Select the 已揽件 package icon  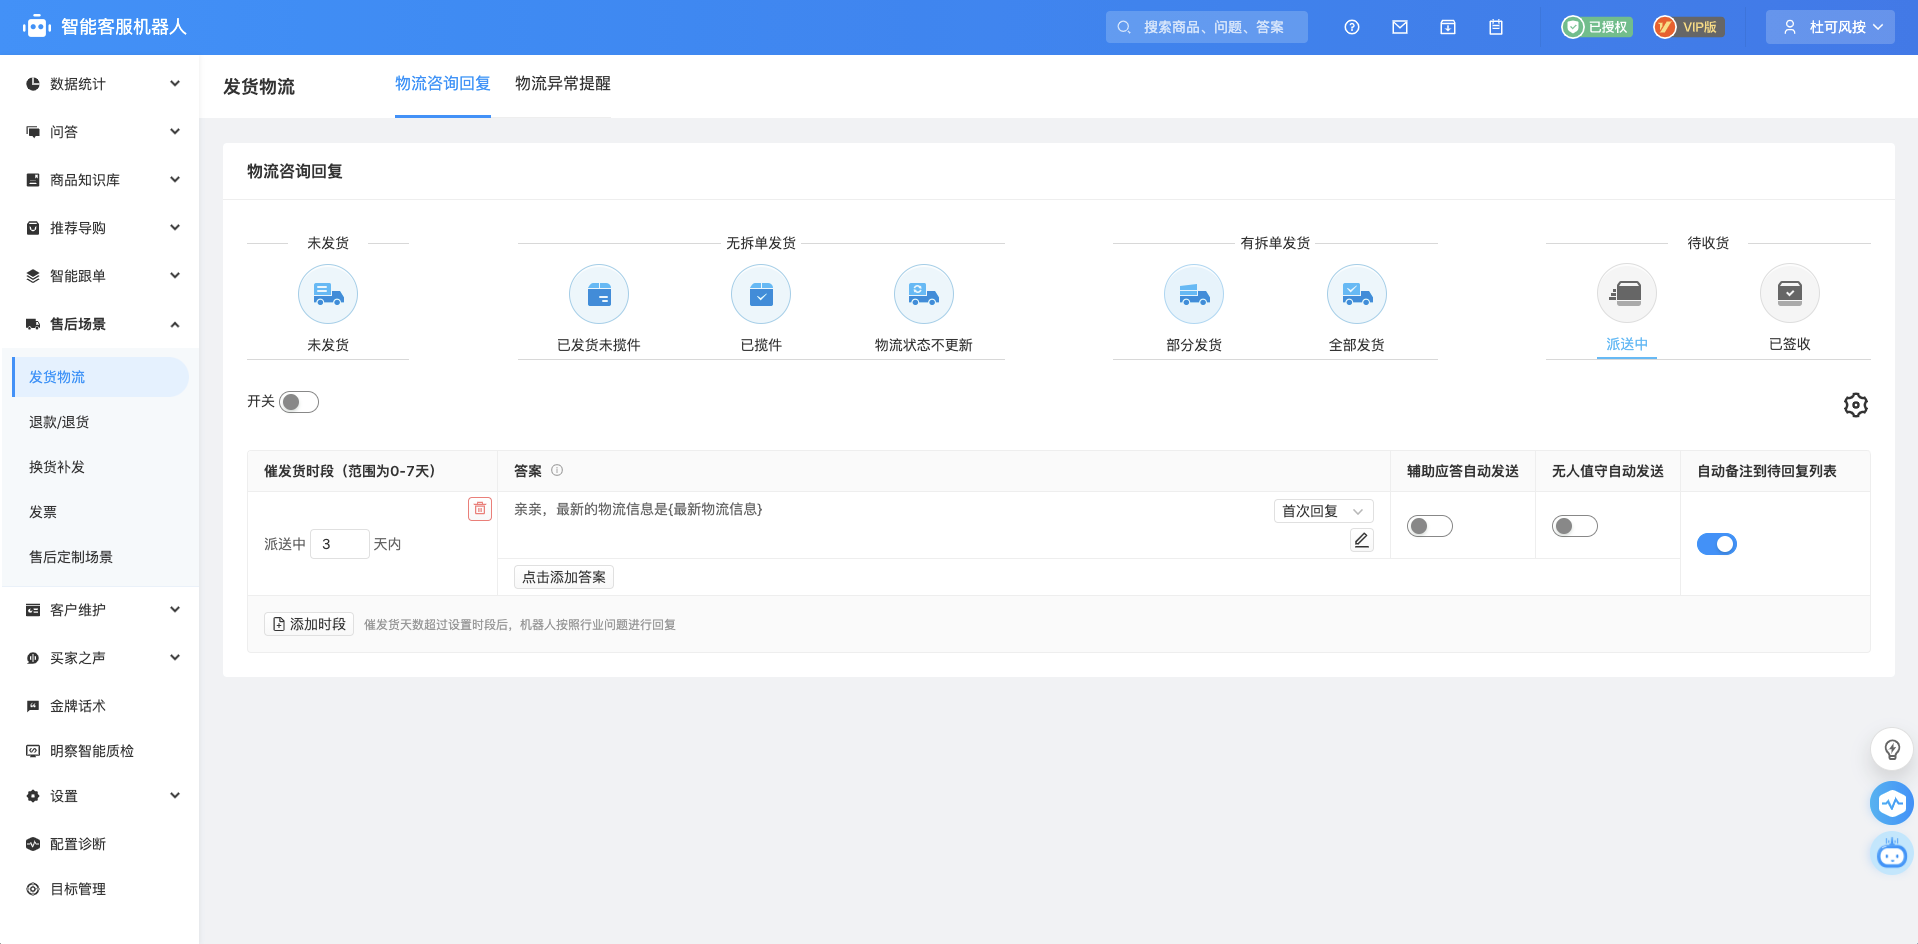pyautogui.click(x=761, y=294)
